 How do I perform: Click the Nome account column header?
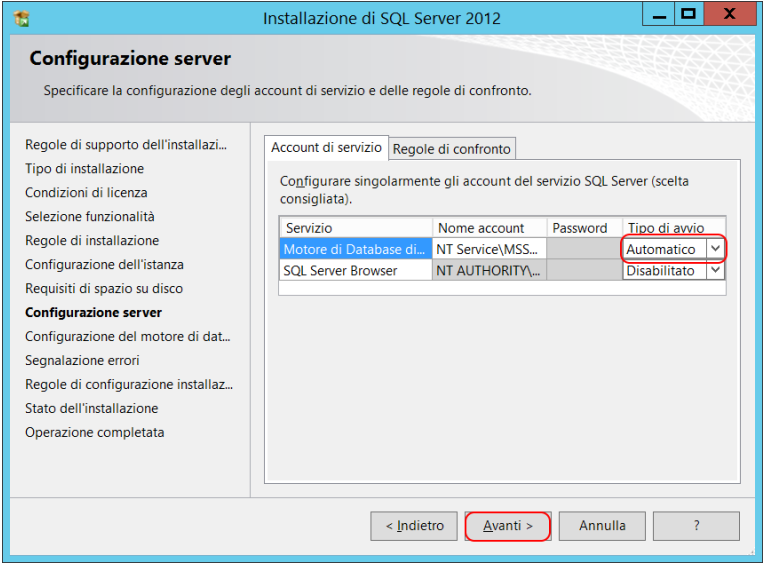pyautogui.click(x=489, y=228)
